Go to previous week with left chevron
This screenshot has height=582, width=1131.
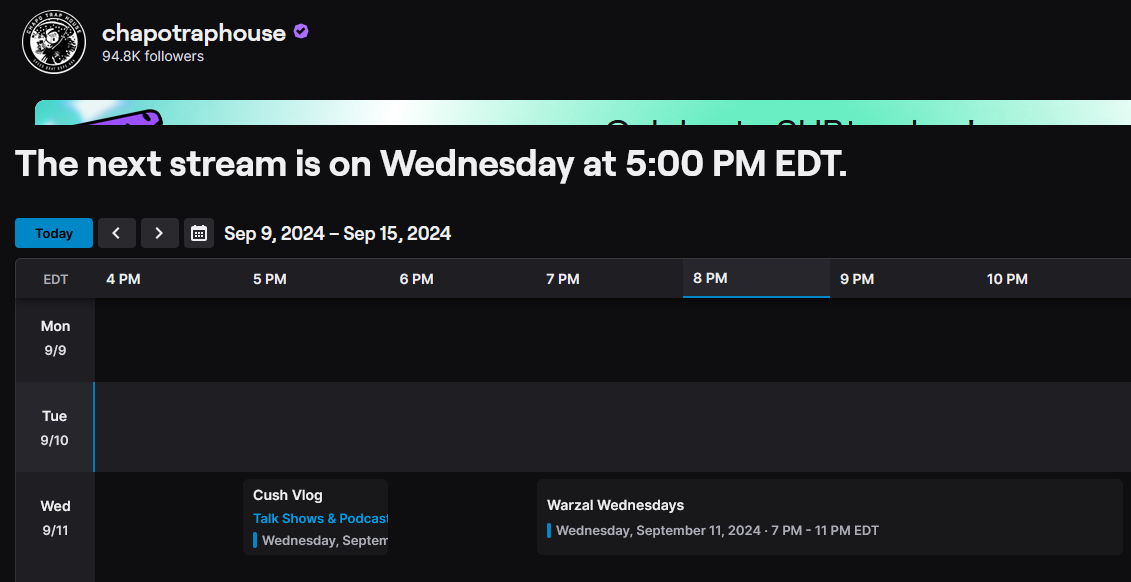(x=116, y=233)
